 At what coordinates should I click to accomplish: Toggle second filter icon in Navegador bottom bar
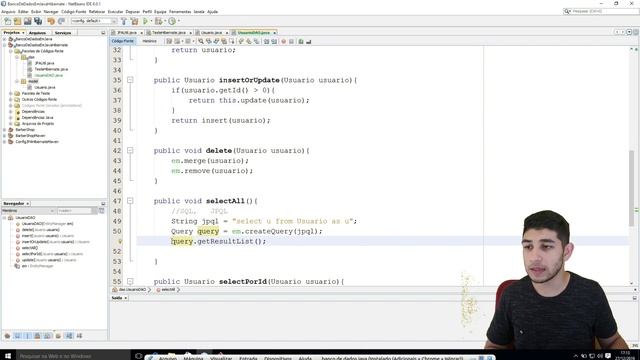[18, 336]
